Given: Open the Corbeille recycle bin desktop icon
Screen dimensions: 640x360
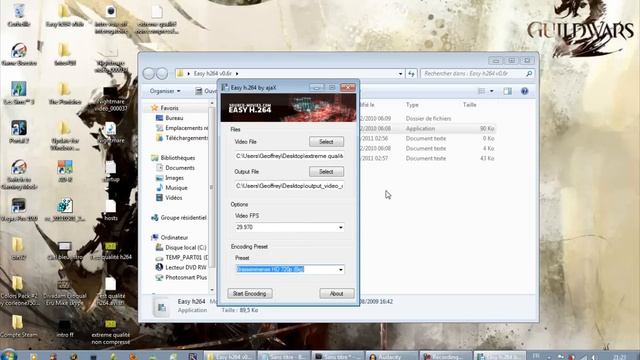Looking at the screenshot, I should click(19, 16).
